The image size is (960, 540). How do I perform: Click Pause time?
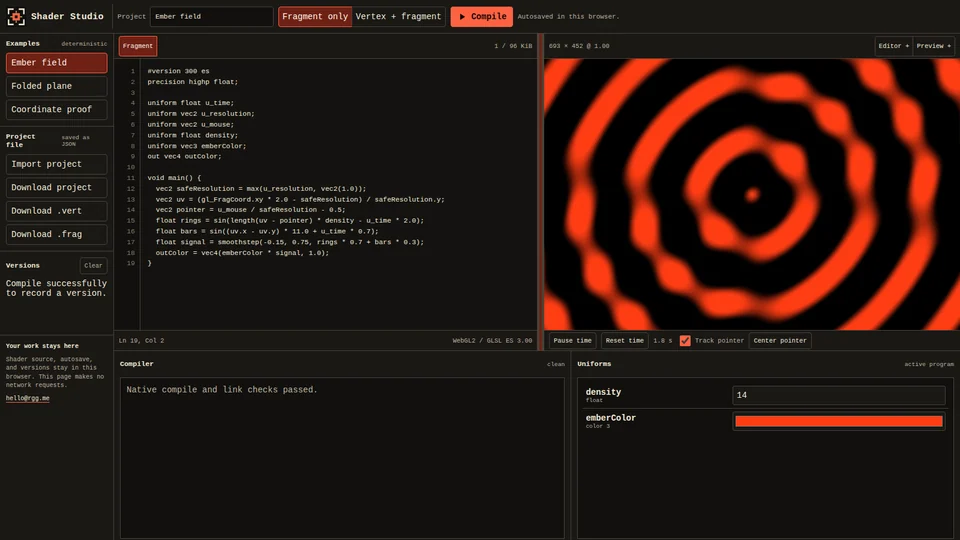point(572,340)
